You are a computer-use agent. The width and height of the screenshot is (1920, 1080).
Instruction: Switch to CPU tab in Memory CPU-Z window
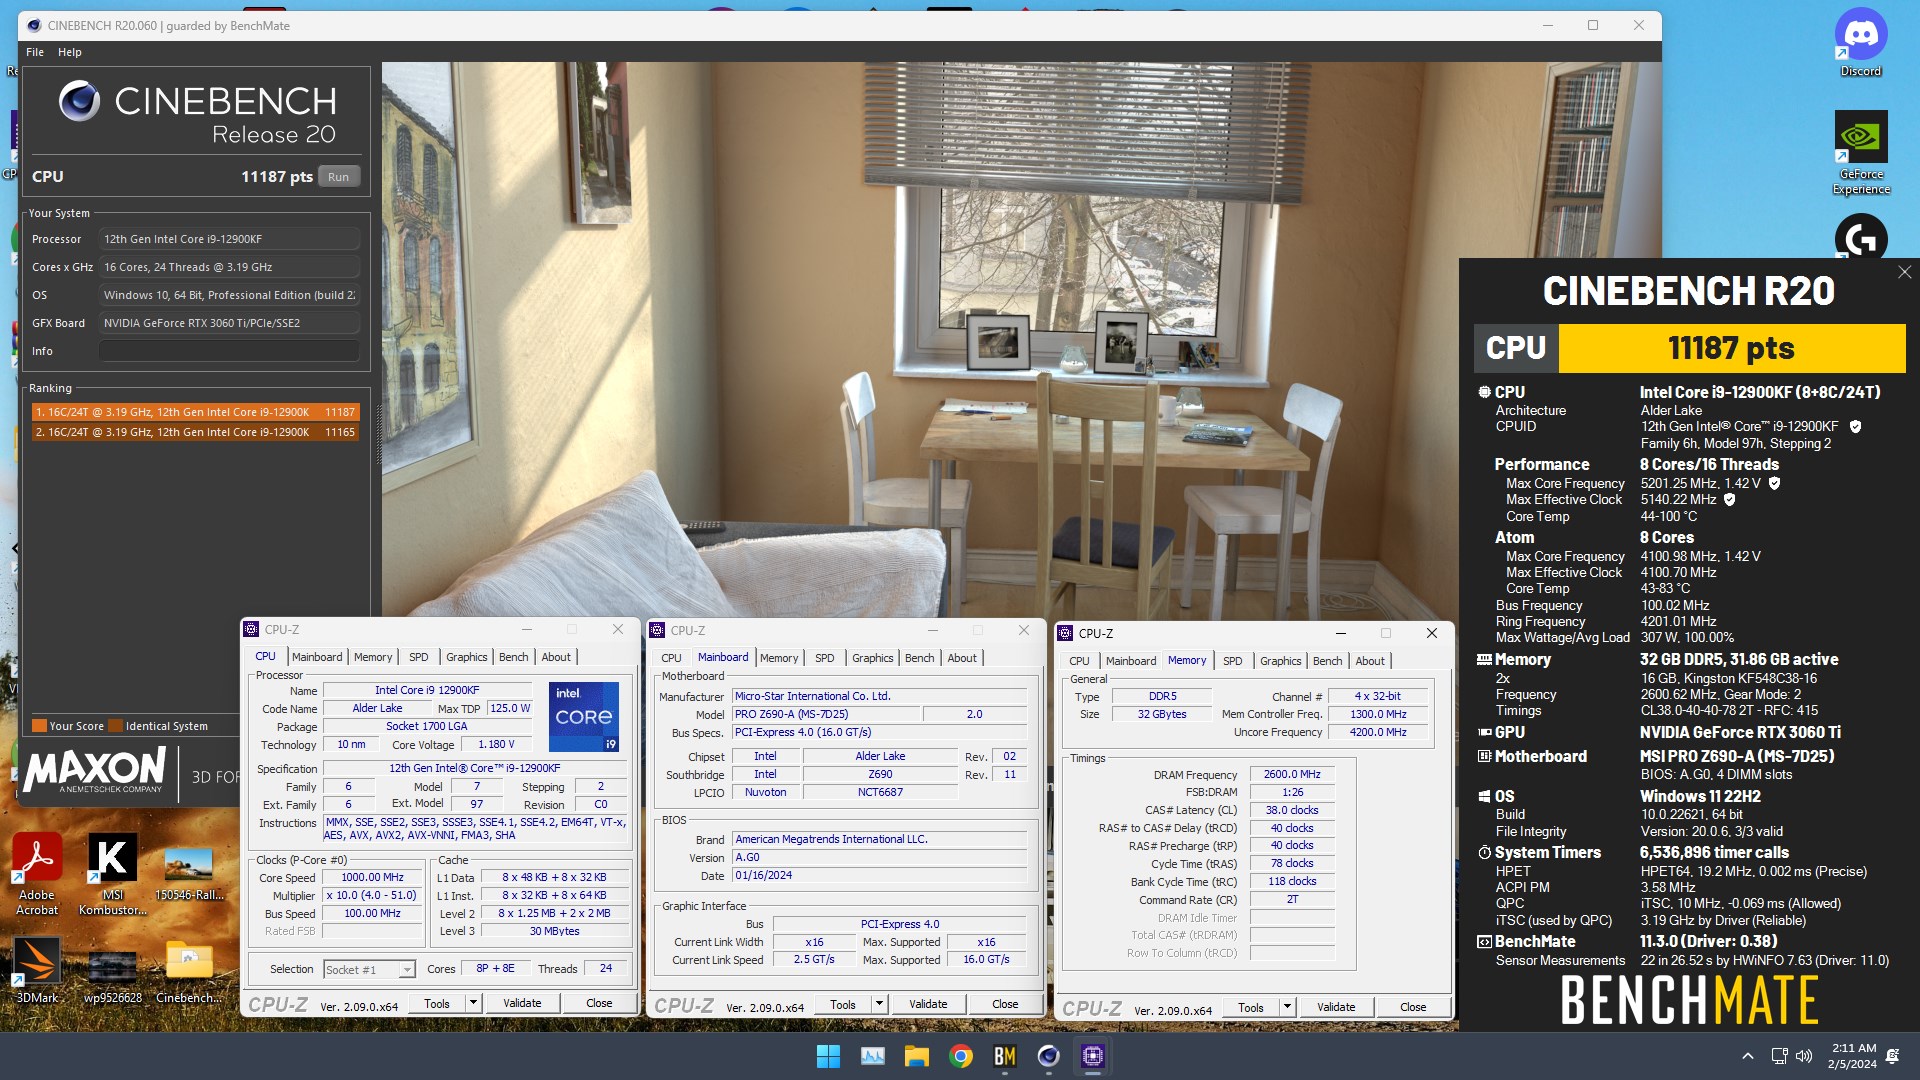click(1080, 661)
